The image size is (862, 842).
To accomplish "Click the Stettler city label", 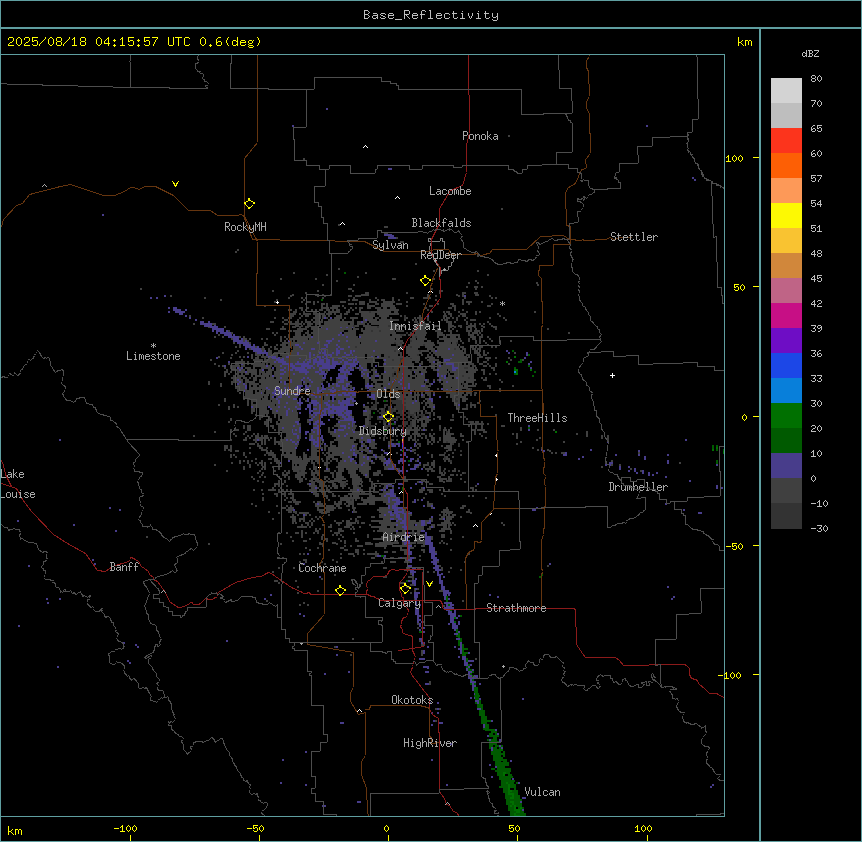I will tap(634, 237).
